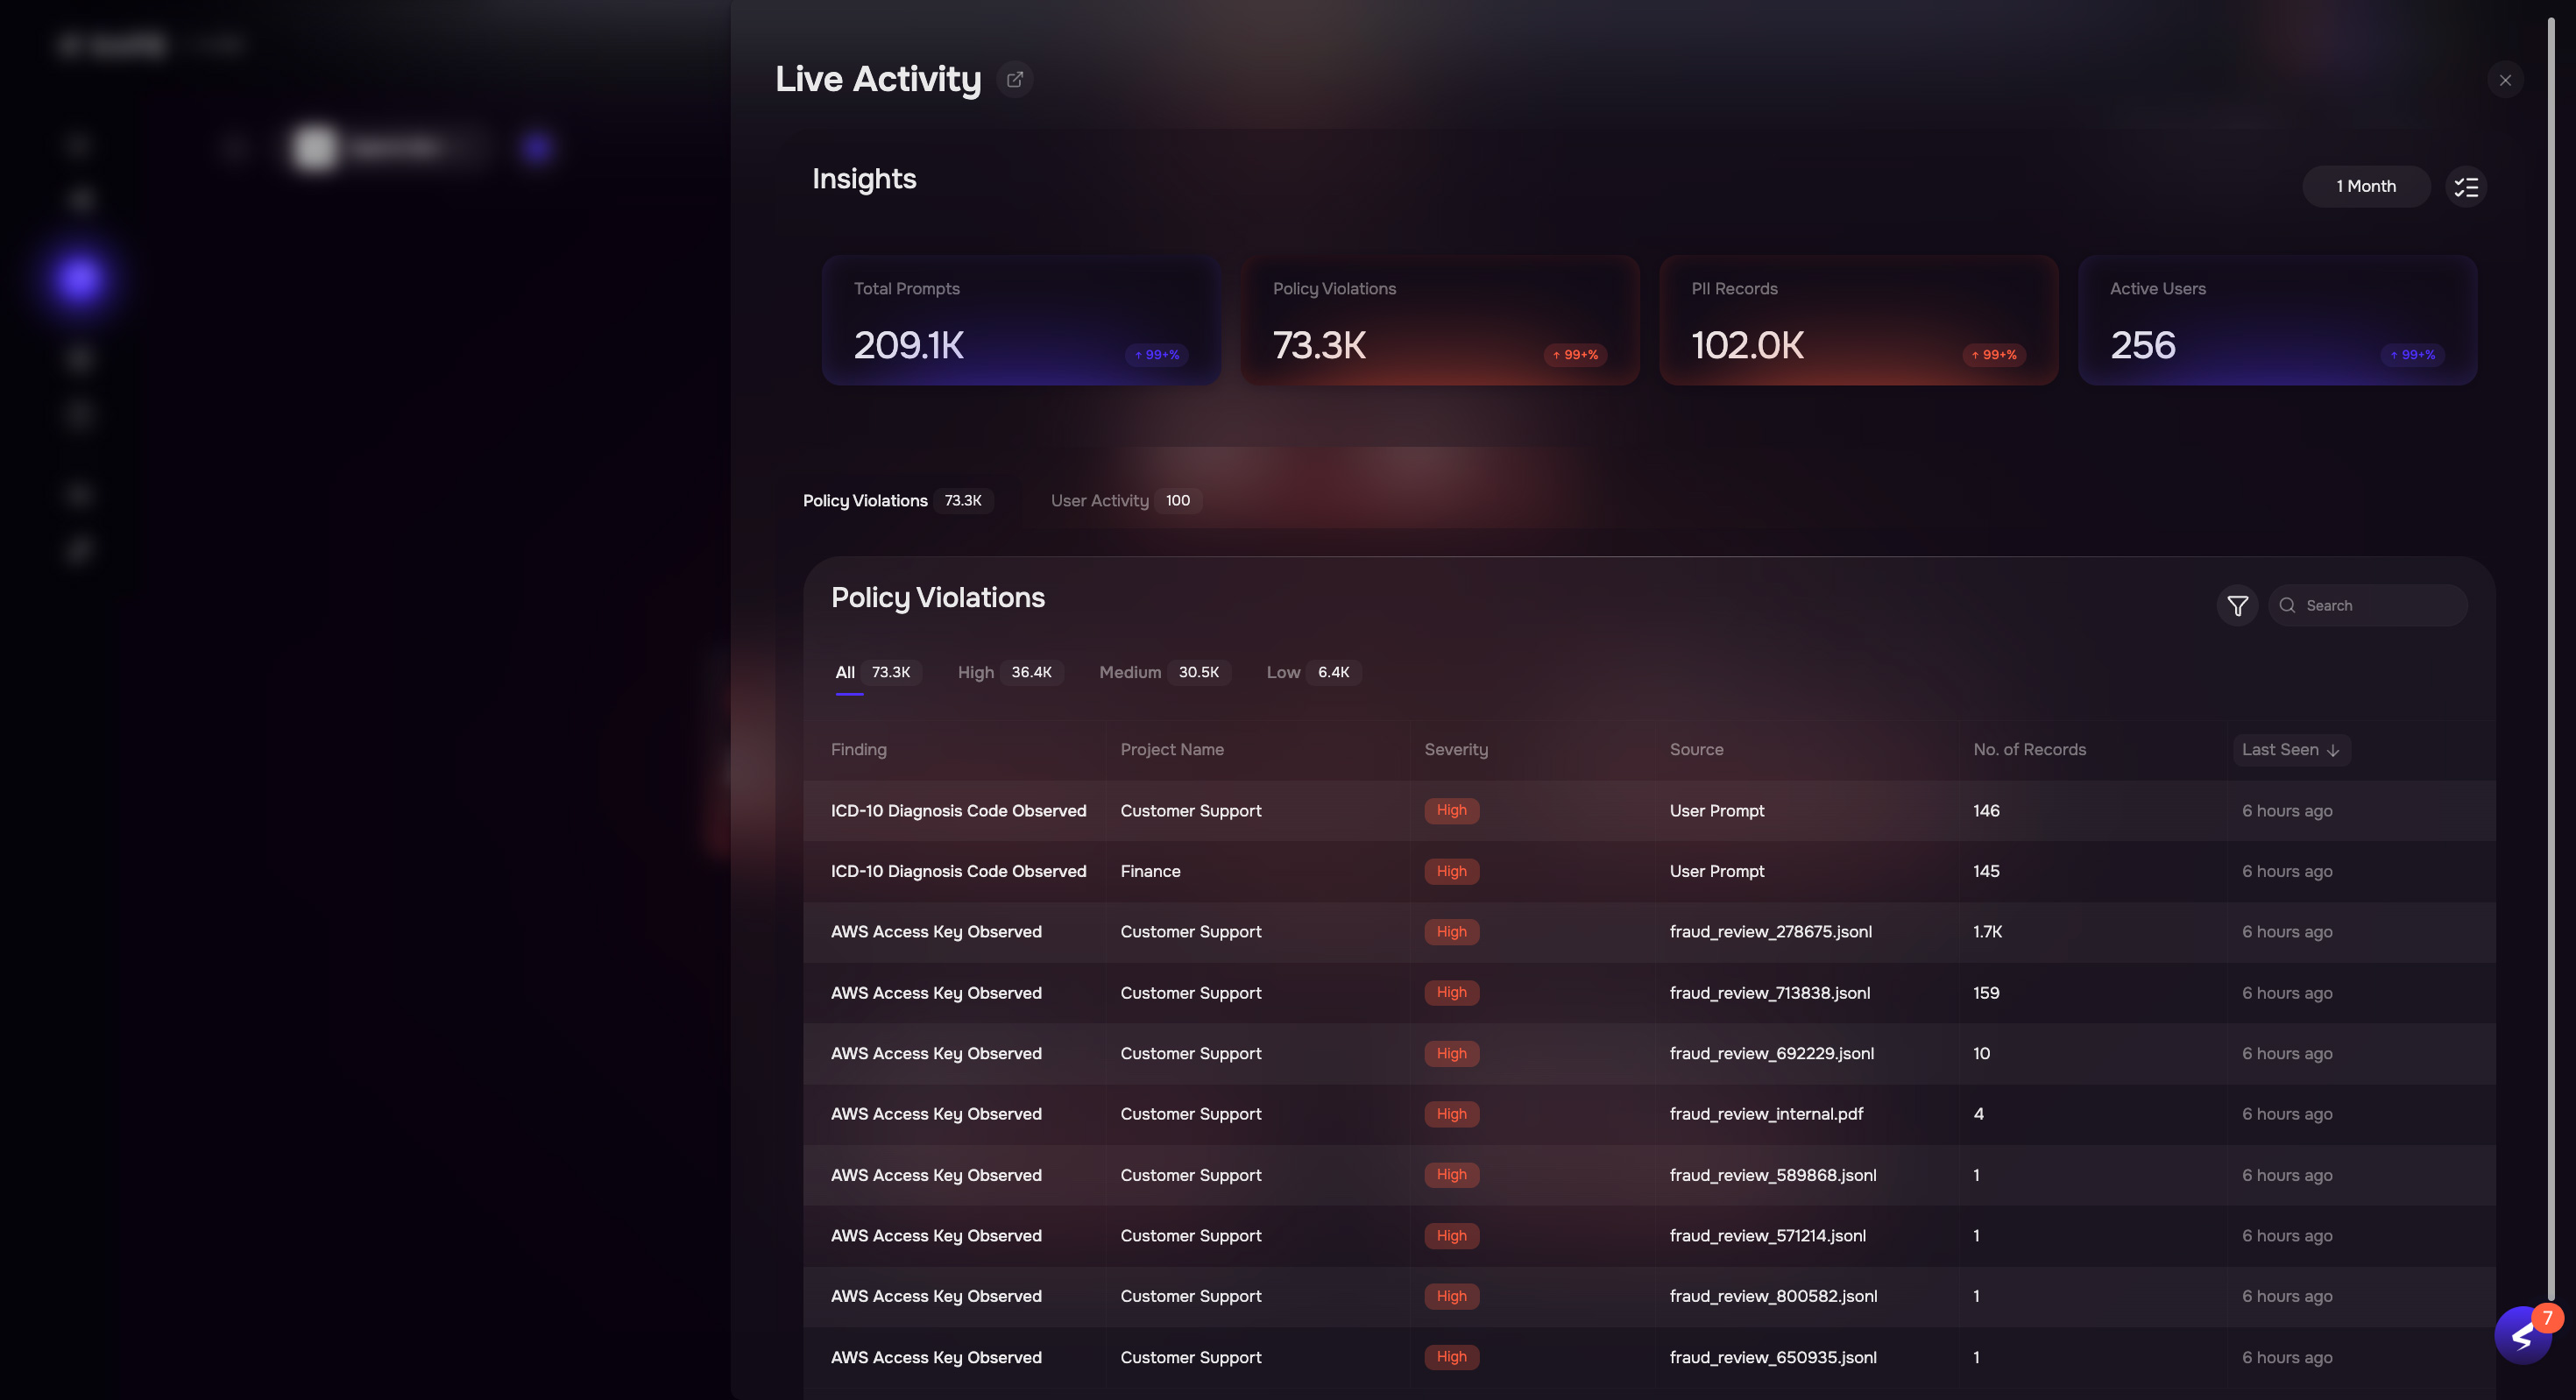This screenshot has height=1400, width=2576.
Task: Open the fraud_review_internal.pdf violation row
Action: pos(1649,1114)
